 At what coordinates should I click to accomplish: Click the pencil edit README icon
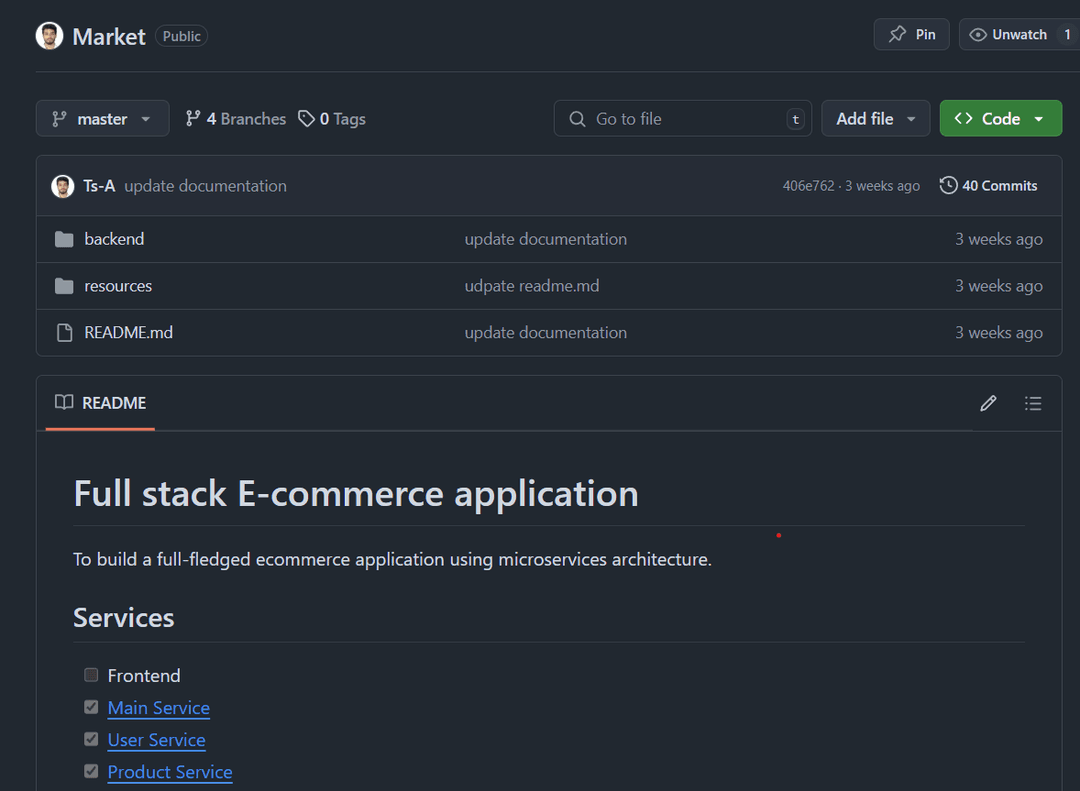[x=988, y=403]
